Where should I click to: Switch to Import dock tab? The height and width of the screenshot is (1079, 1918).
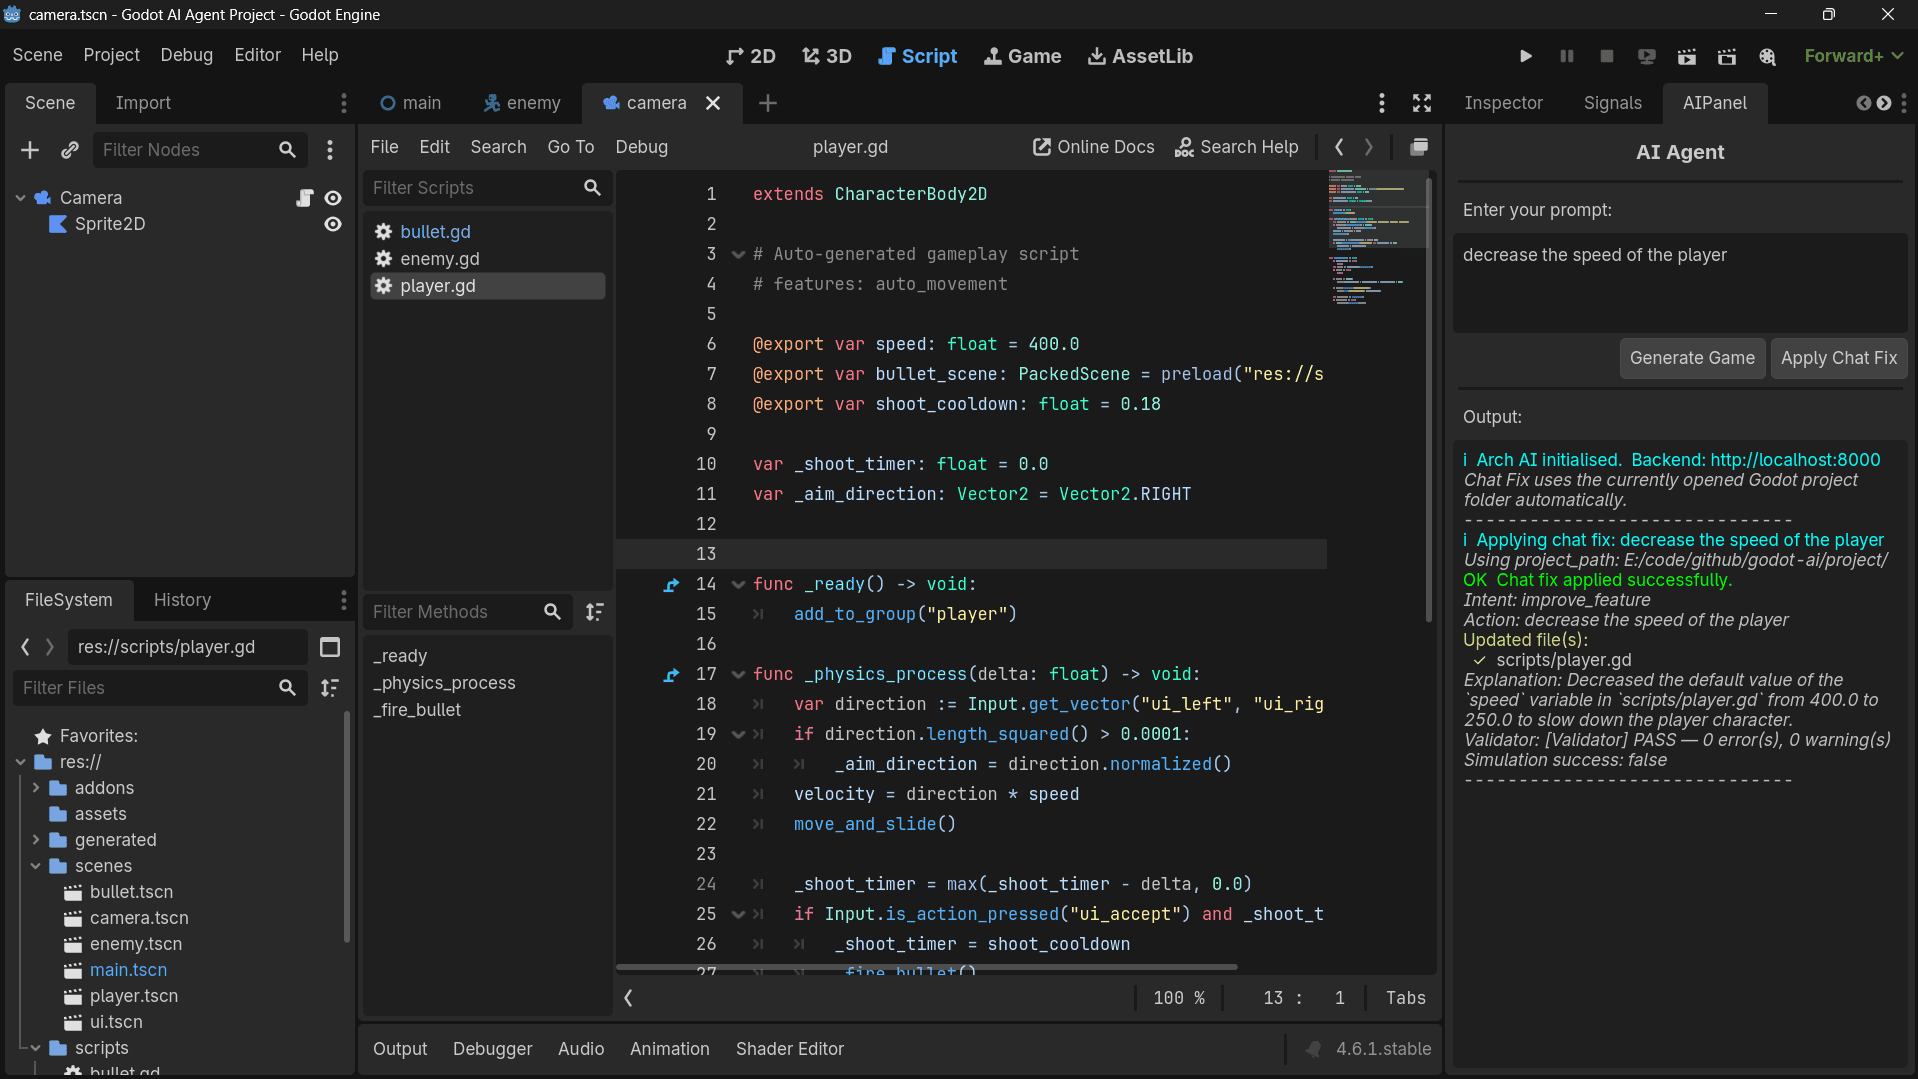143,103
